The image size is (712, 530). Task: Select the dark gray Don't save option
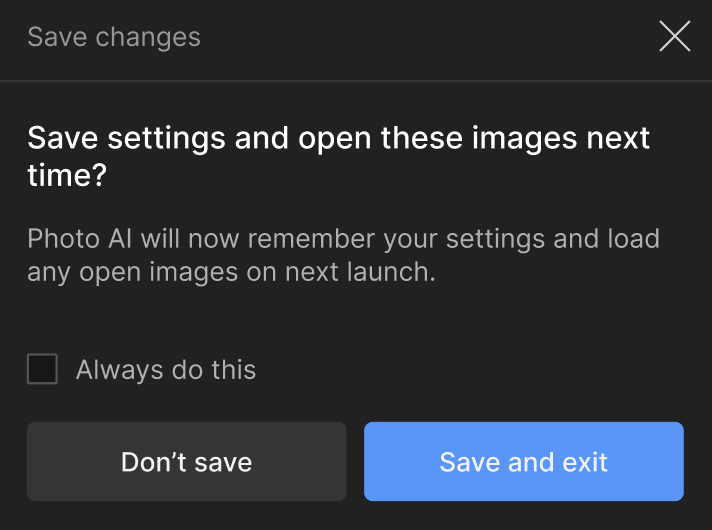[x=186, y=462]
